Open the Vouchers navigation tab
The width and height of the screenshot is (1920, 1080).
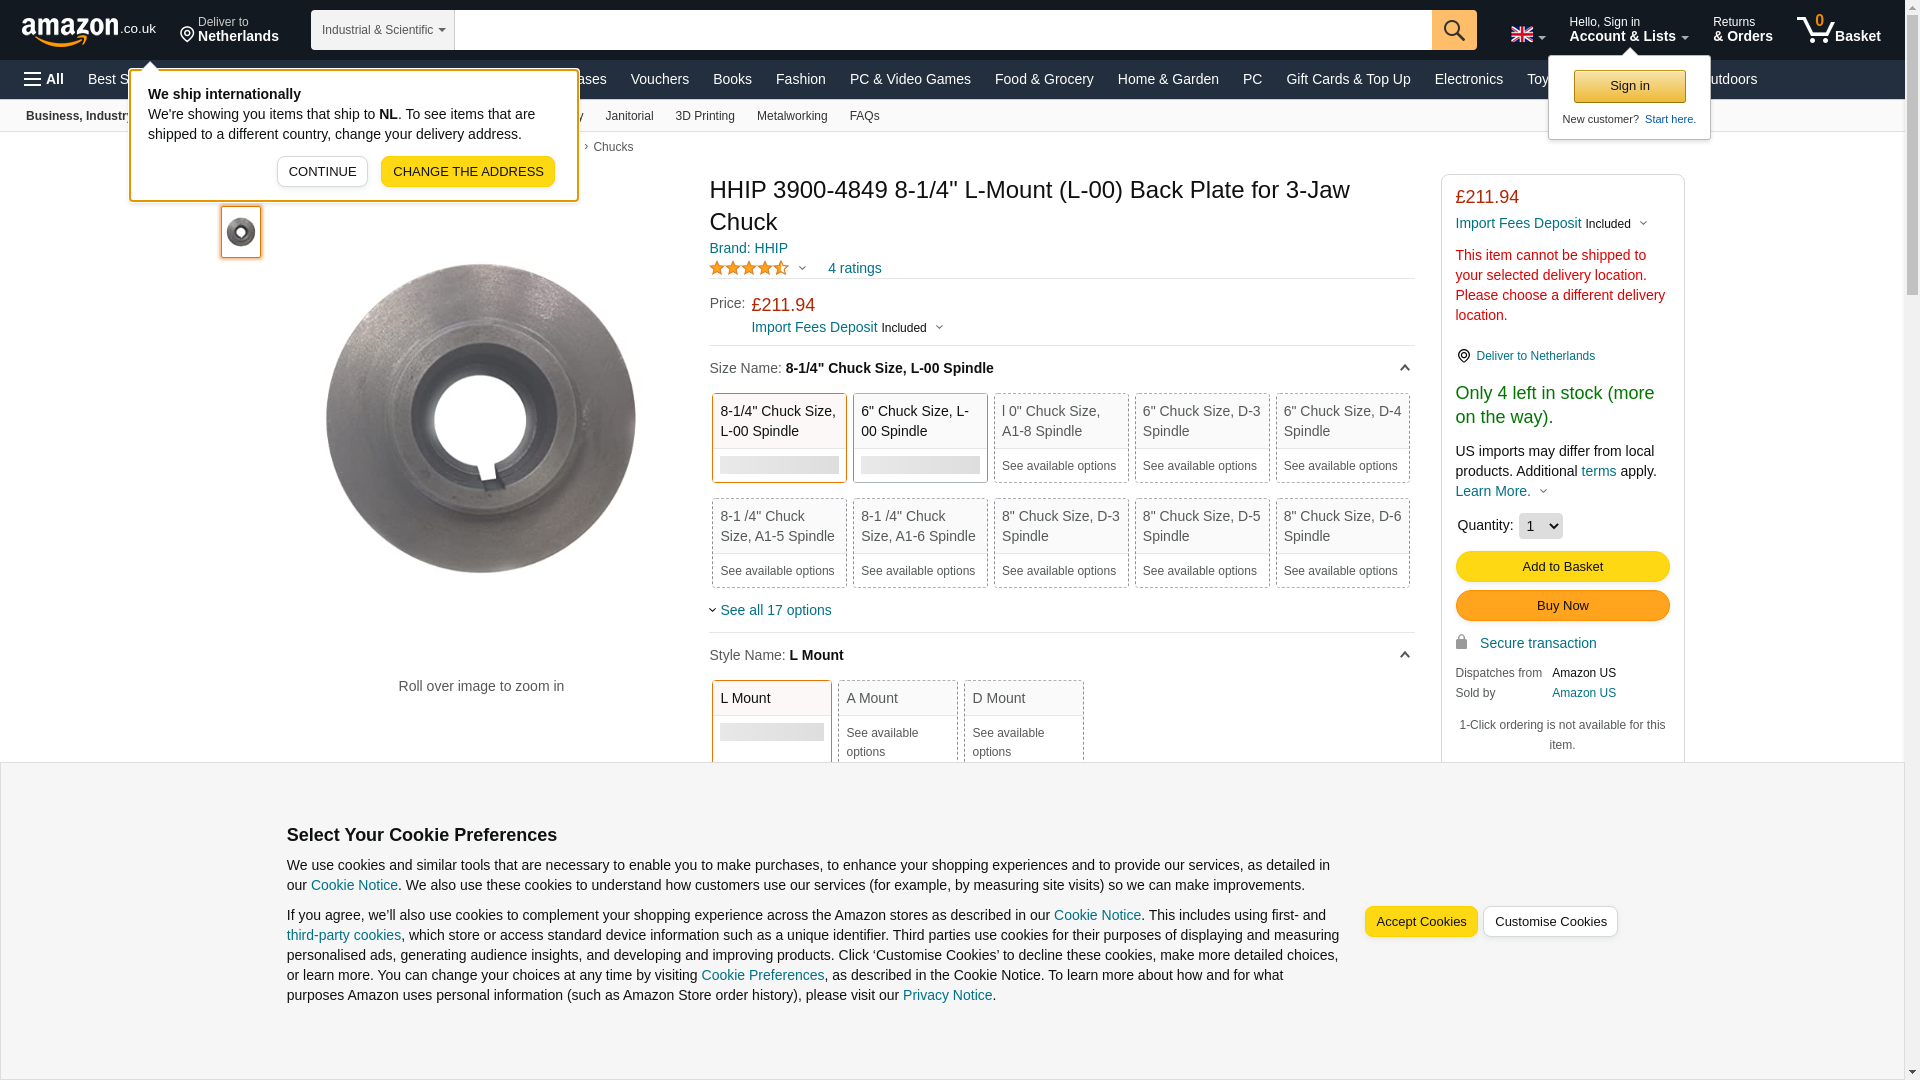pos(659,79)
